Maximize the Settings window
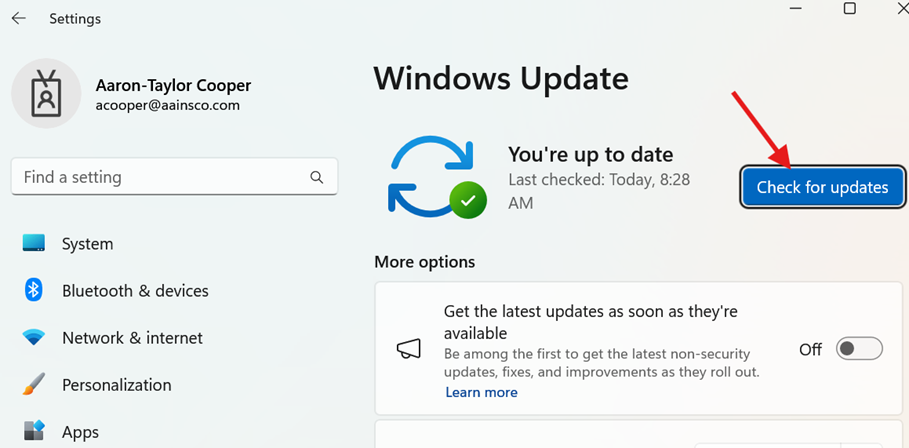 pyautogui.click(x=849, y=9)
